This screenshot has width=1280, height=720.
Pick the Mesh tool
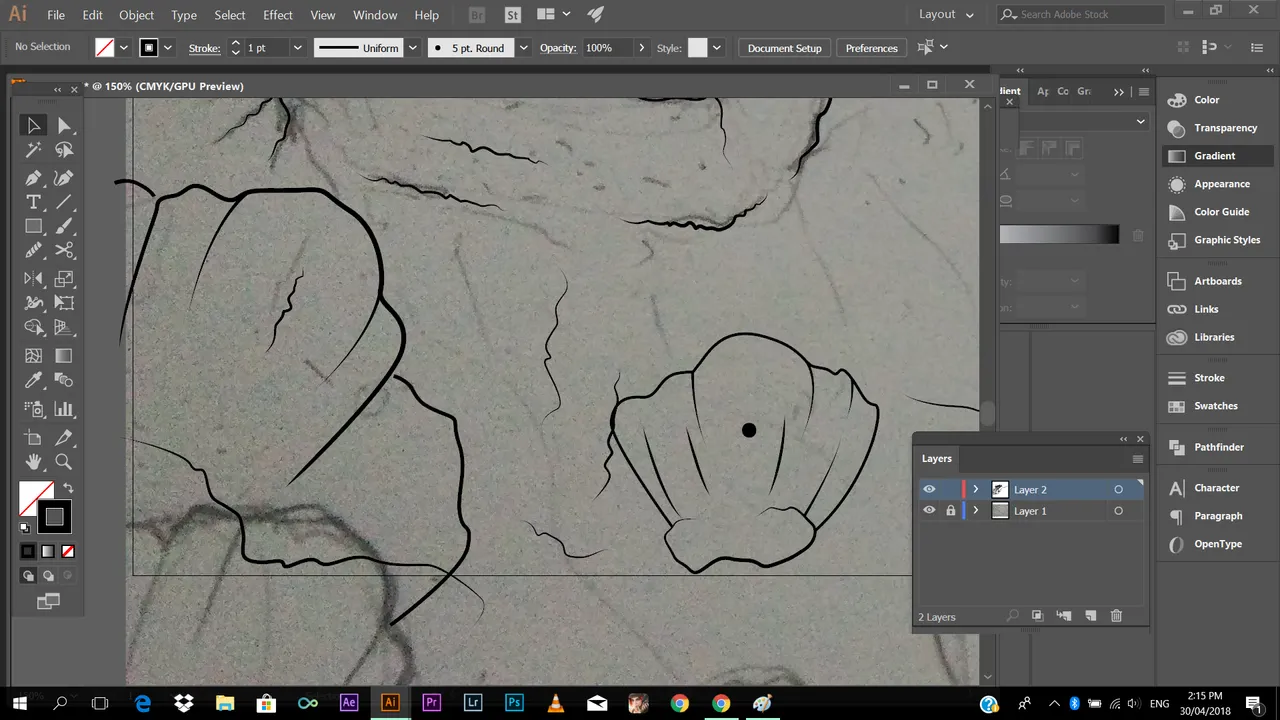pyautogui.click(x=33, y=356)
